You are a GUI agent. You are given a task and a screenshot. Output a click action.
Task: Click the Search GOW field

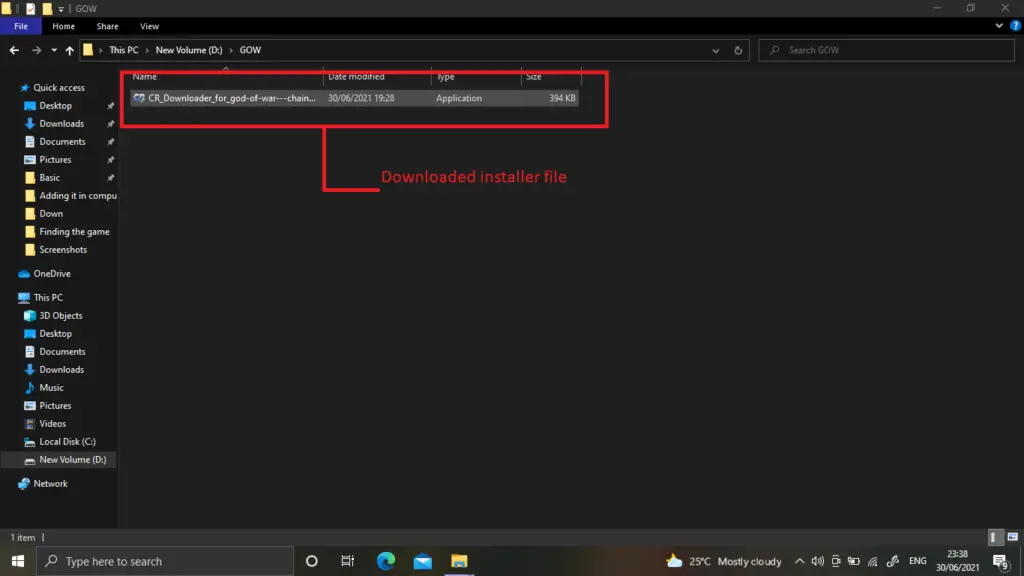887,50
